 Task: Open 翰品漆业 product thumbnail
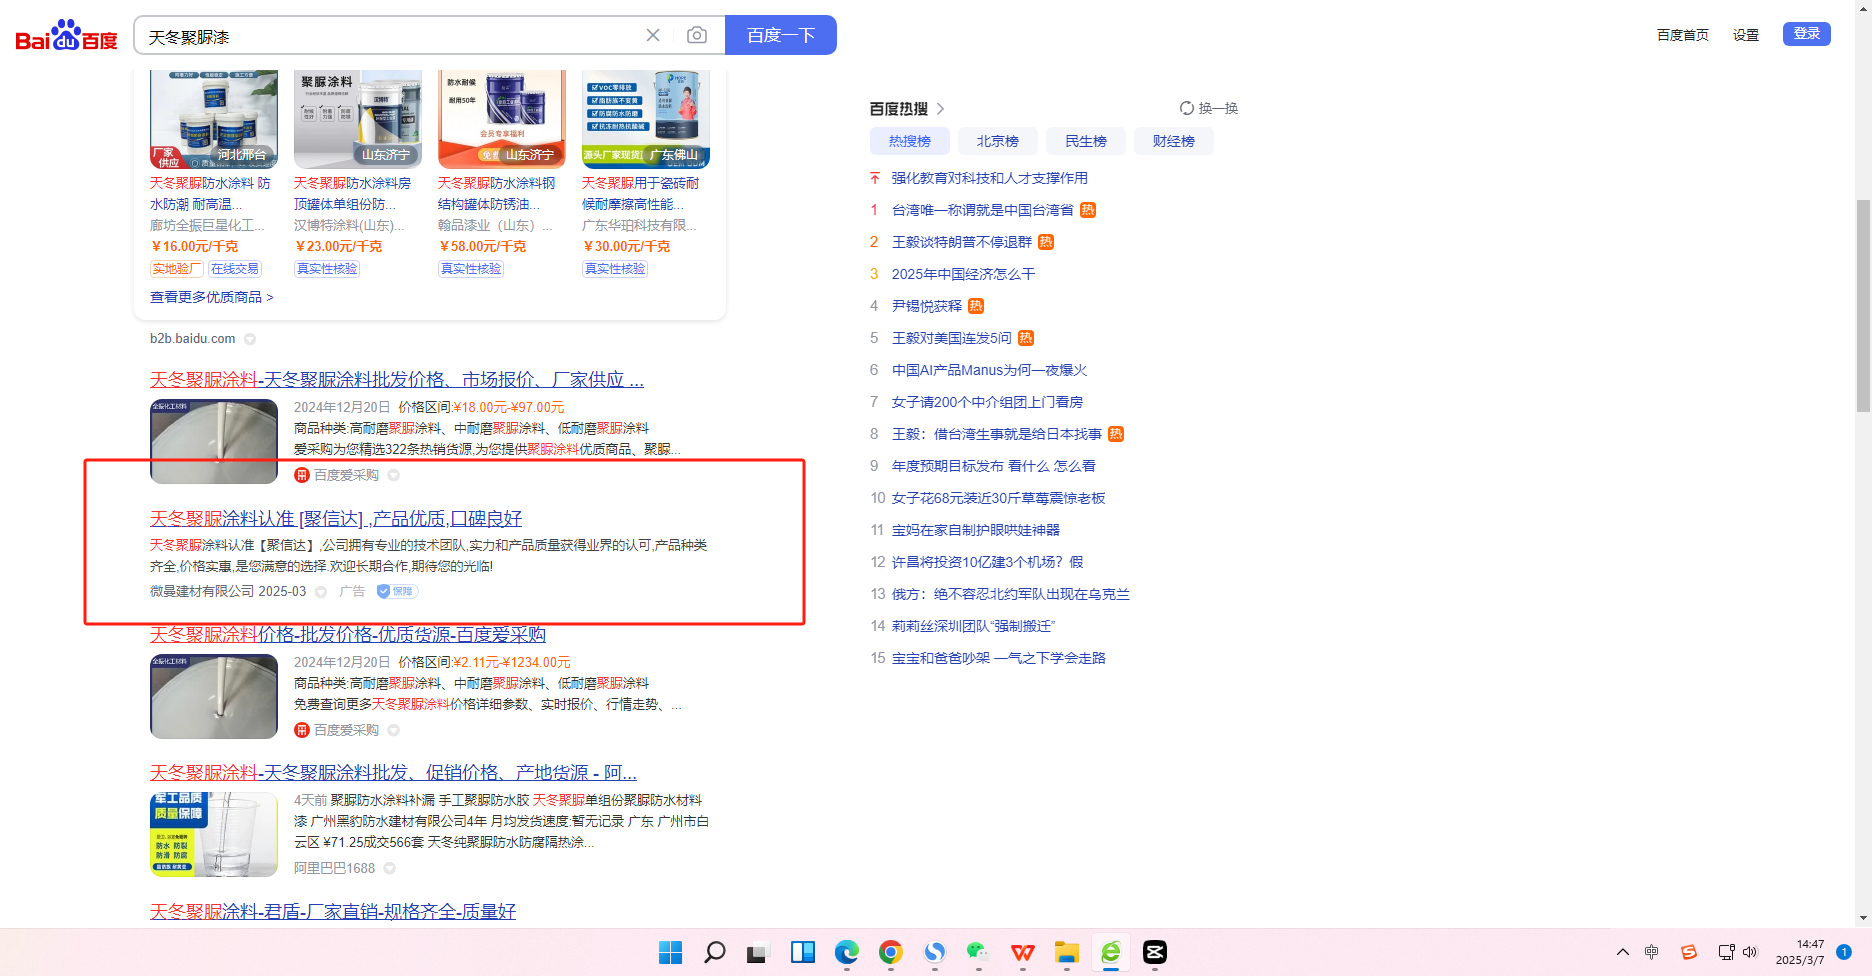click(x=502, y=119)
